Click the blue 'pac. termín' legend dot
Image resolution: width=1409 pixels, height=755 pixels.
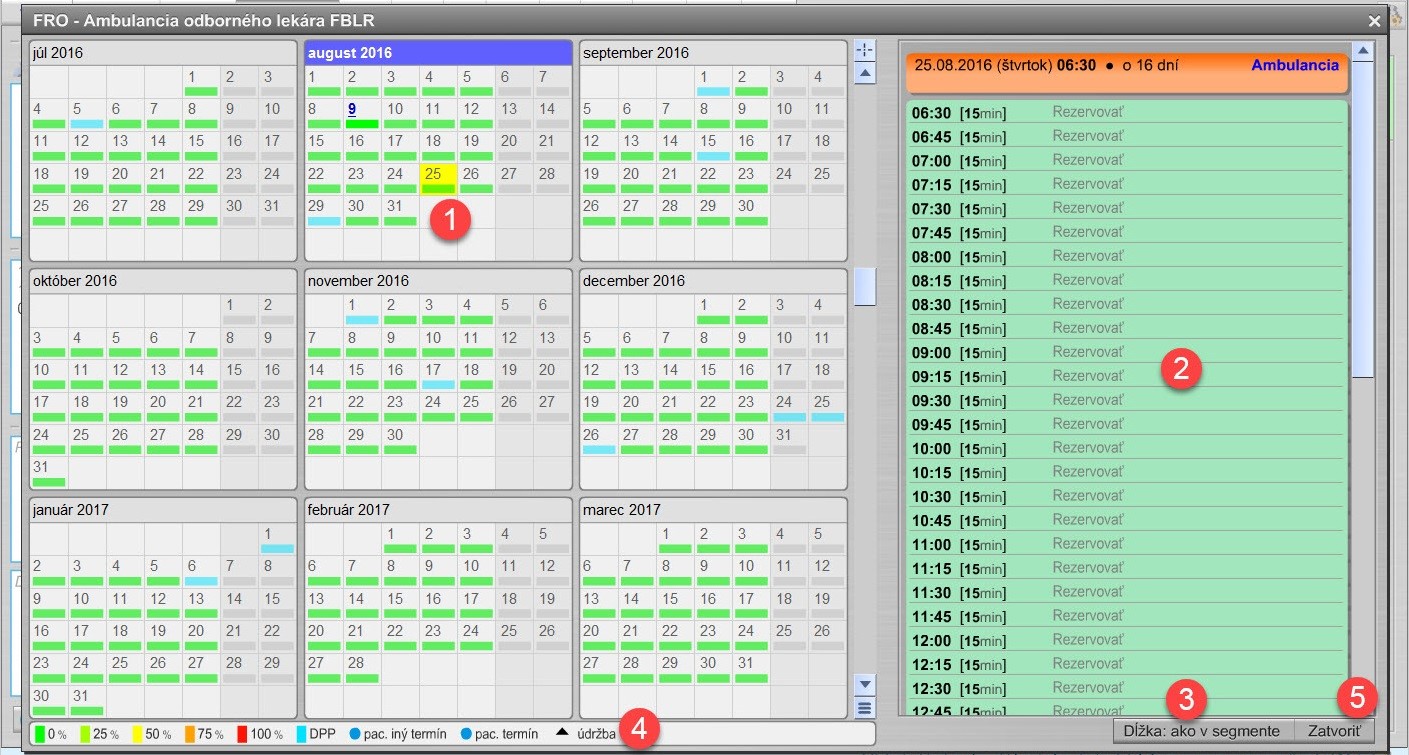(x=464, y=734)
